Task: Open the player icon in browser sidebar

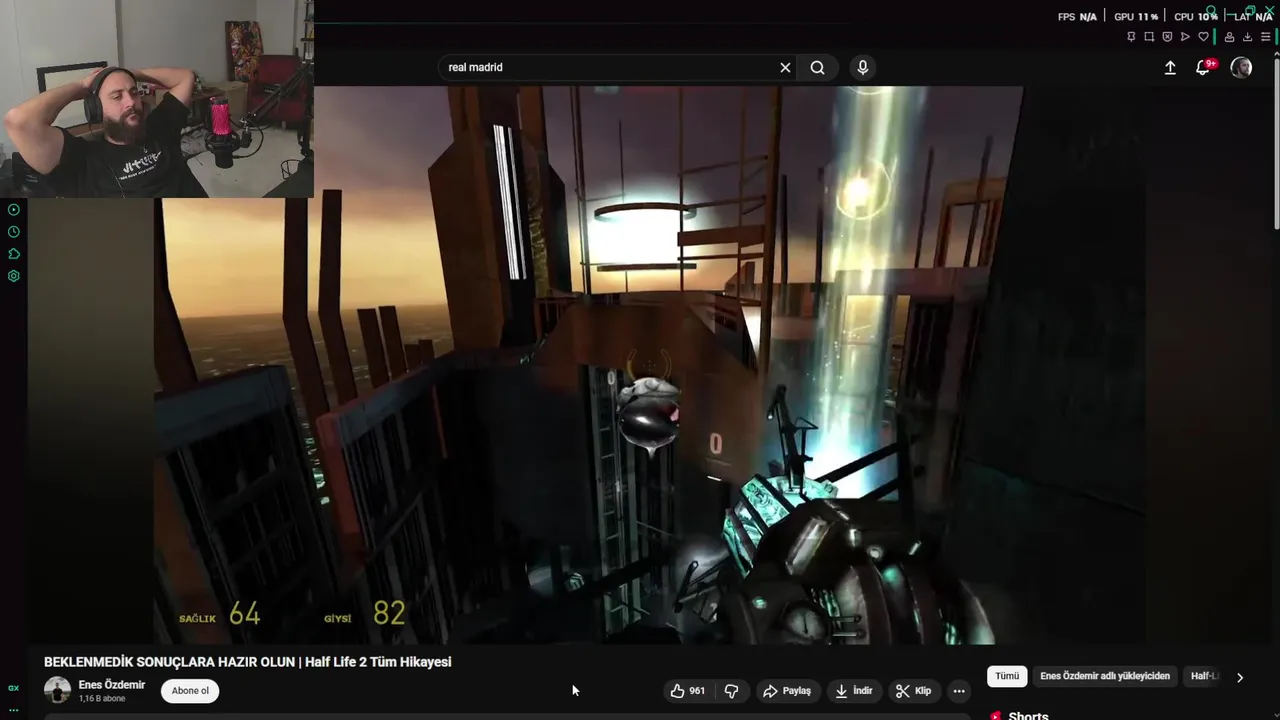Action: 14,210
